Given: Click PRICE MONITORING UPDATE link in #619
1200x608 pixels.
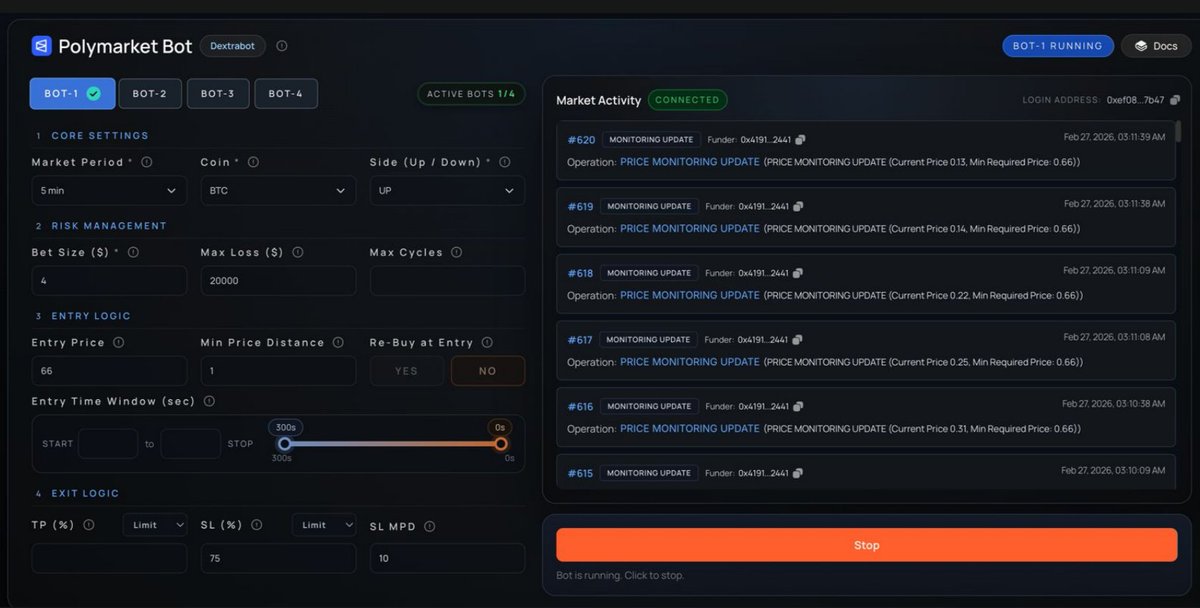Looking at the screenshot, I should tap(690, 228).
